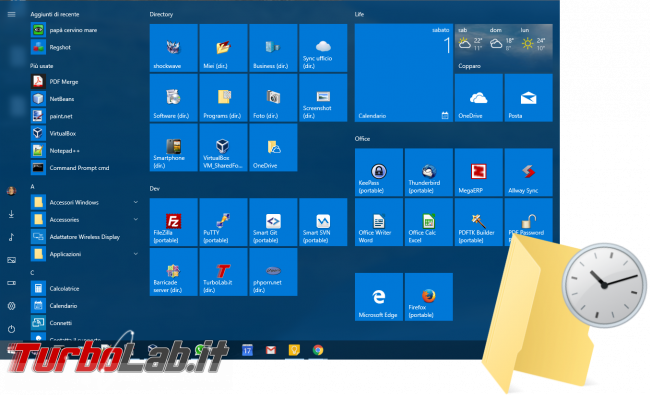Image resolution: width=650 pixels, height=395 pixels.
Task: Launch Thunderbird (portable) tile
Action: coord(429,172)
